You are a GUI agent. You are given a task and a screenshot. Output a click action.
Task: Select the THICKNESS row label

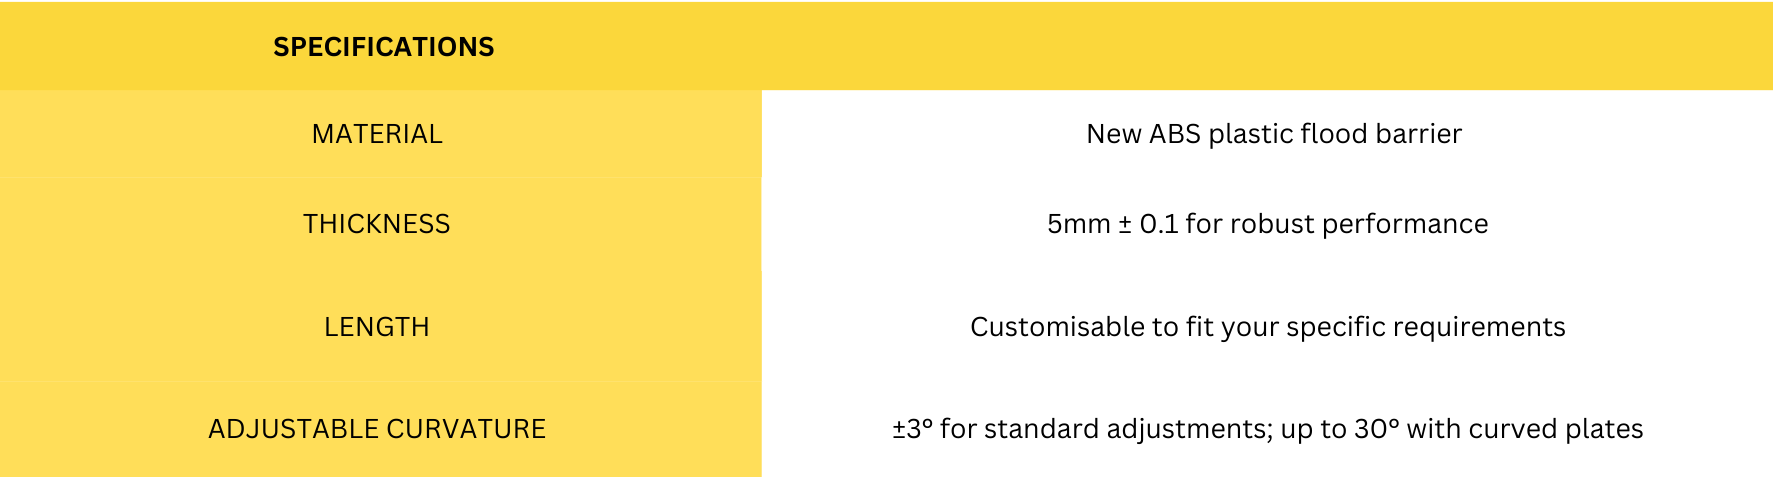point(377,224)
